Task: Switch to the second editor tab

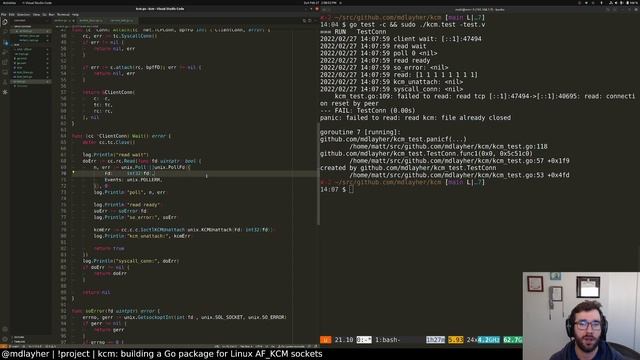Action: tap(91, 20)
